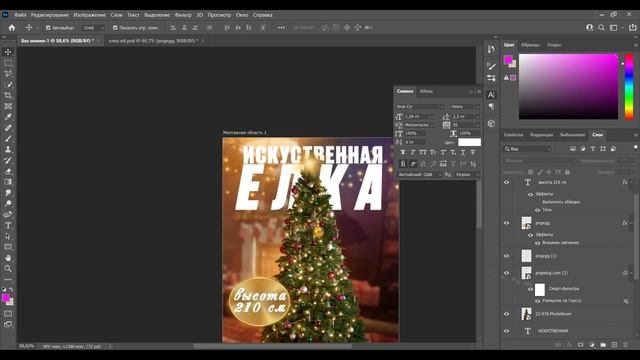Switch to the Абзац tab
640x360 pixels.
point(426,91)
